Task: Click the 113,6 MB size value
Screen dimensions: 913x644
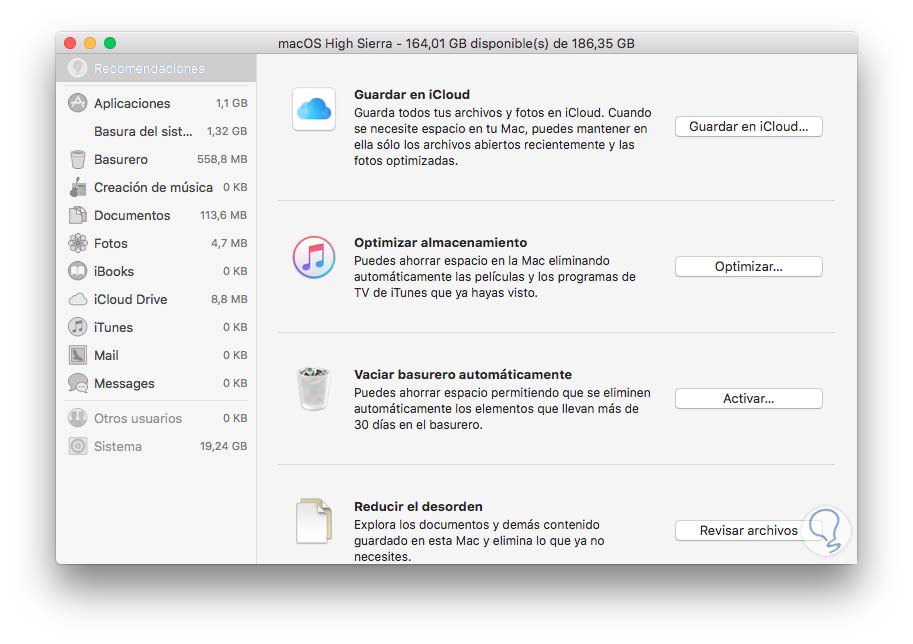Action: click(224, 215)
